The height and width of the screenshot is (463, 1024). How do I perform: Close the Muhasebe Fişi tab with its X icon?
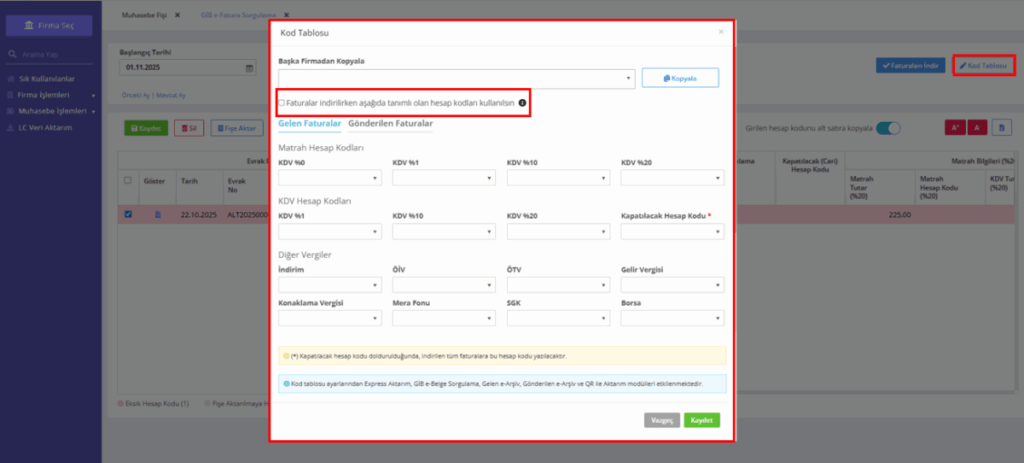pyautogui.click(x=177, y=14)
